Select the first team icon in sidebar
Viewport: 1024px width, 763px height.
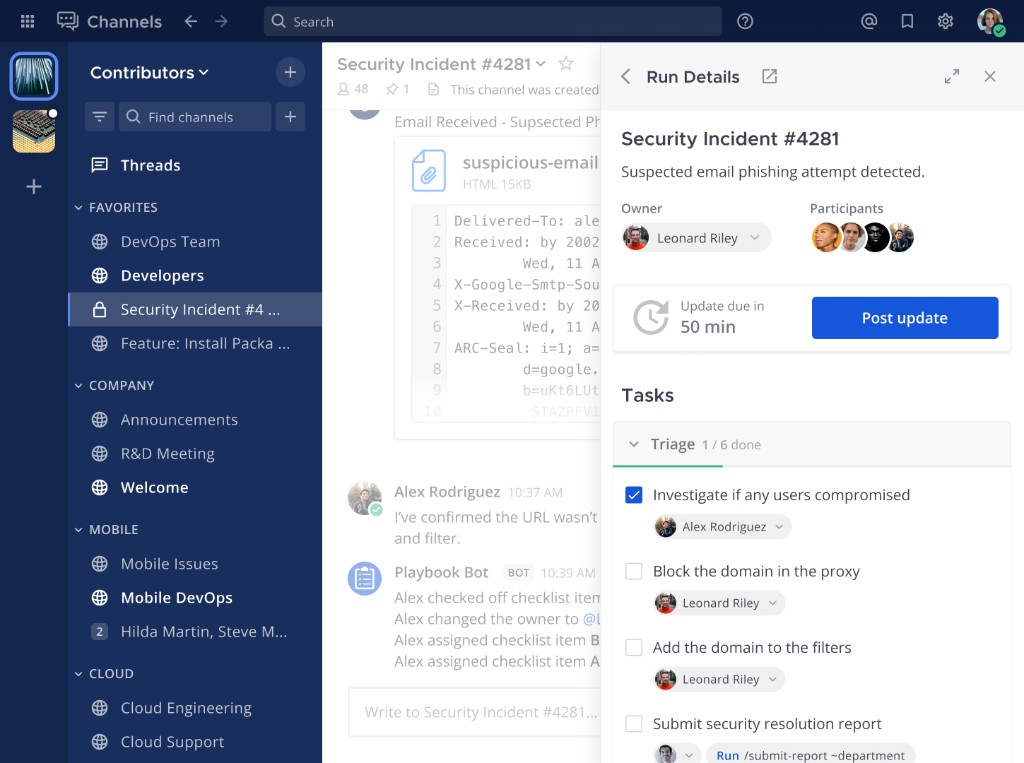[34, 76]
